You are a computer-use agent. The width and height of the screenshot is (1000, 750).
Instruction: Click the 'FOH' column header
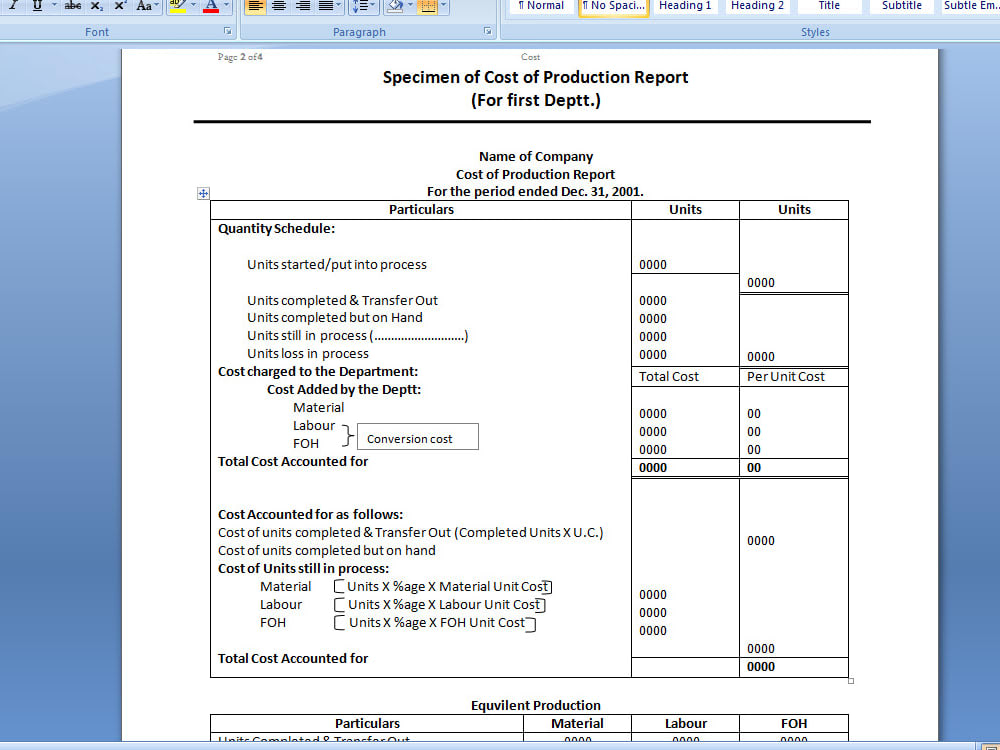pyautogui.click(x=794, y=724)
